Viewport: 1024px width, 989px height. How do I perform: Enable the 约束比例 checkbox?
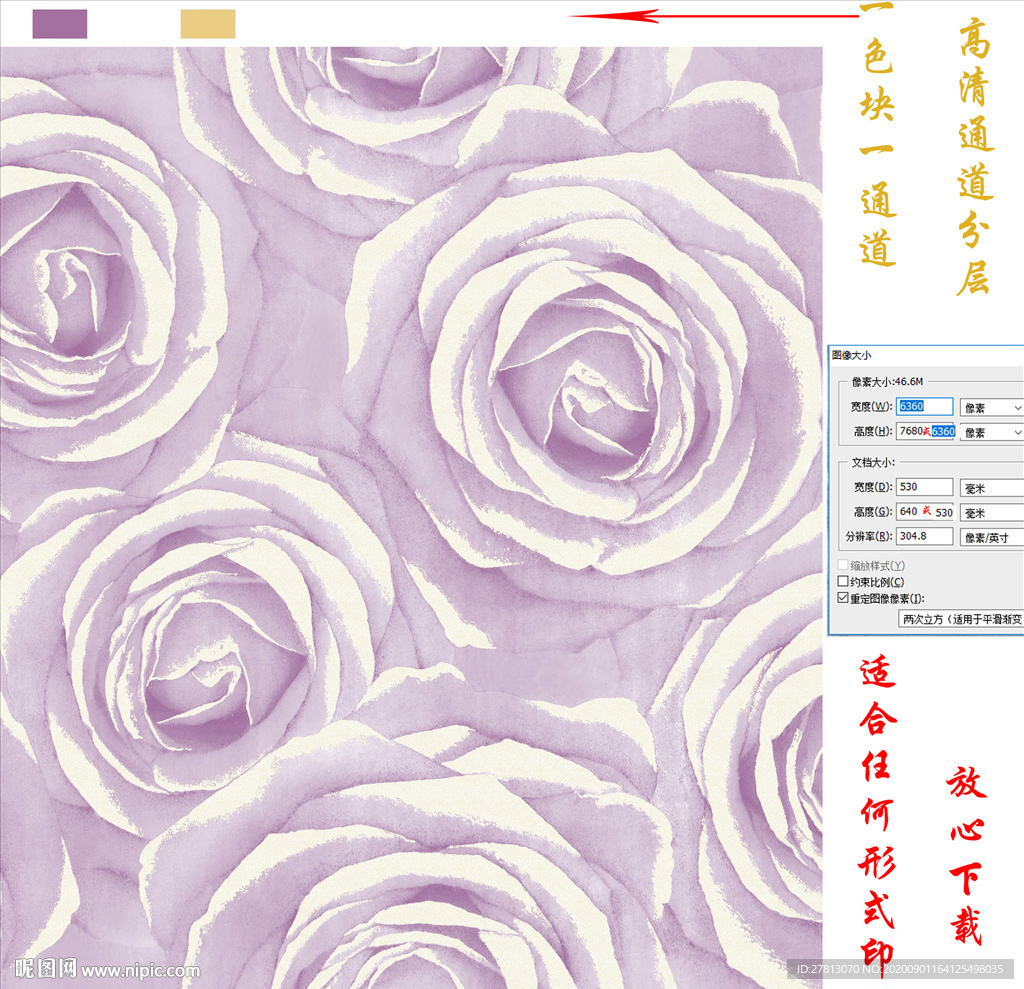point(841,580)
